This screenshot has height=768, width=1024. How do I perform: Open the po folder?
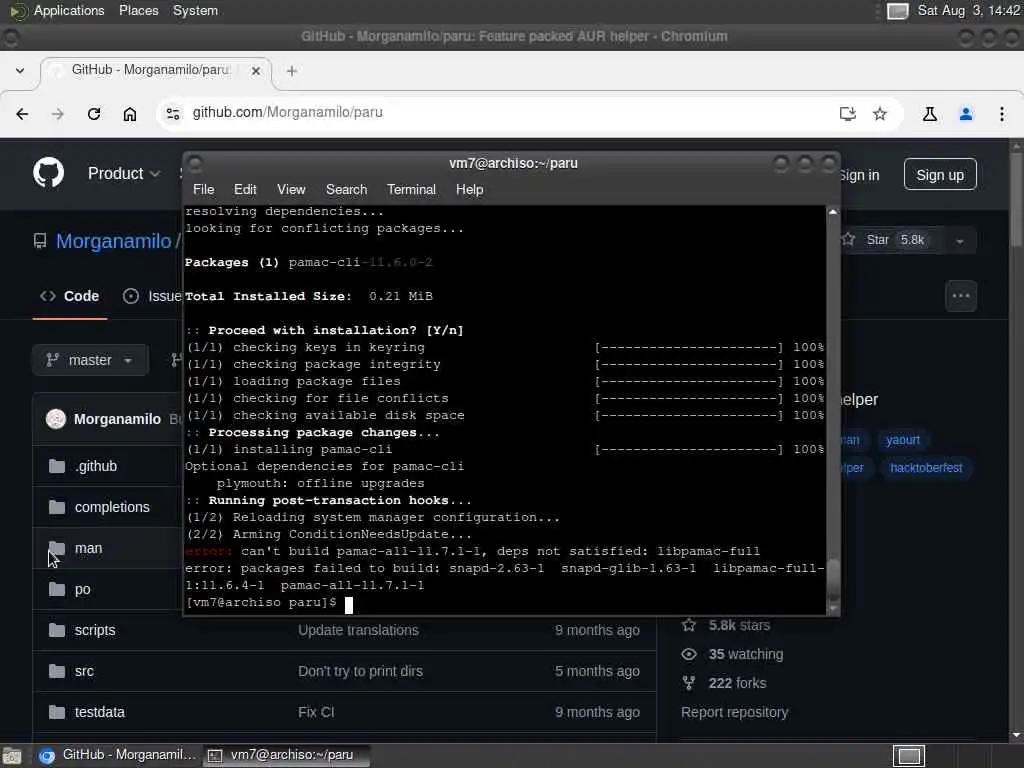click(x=82, y=589)
